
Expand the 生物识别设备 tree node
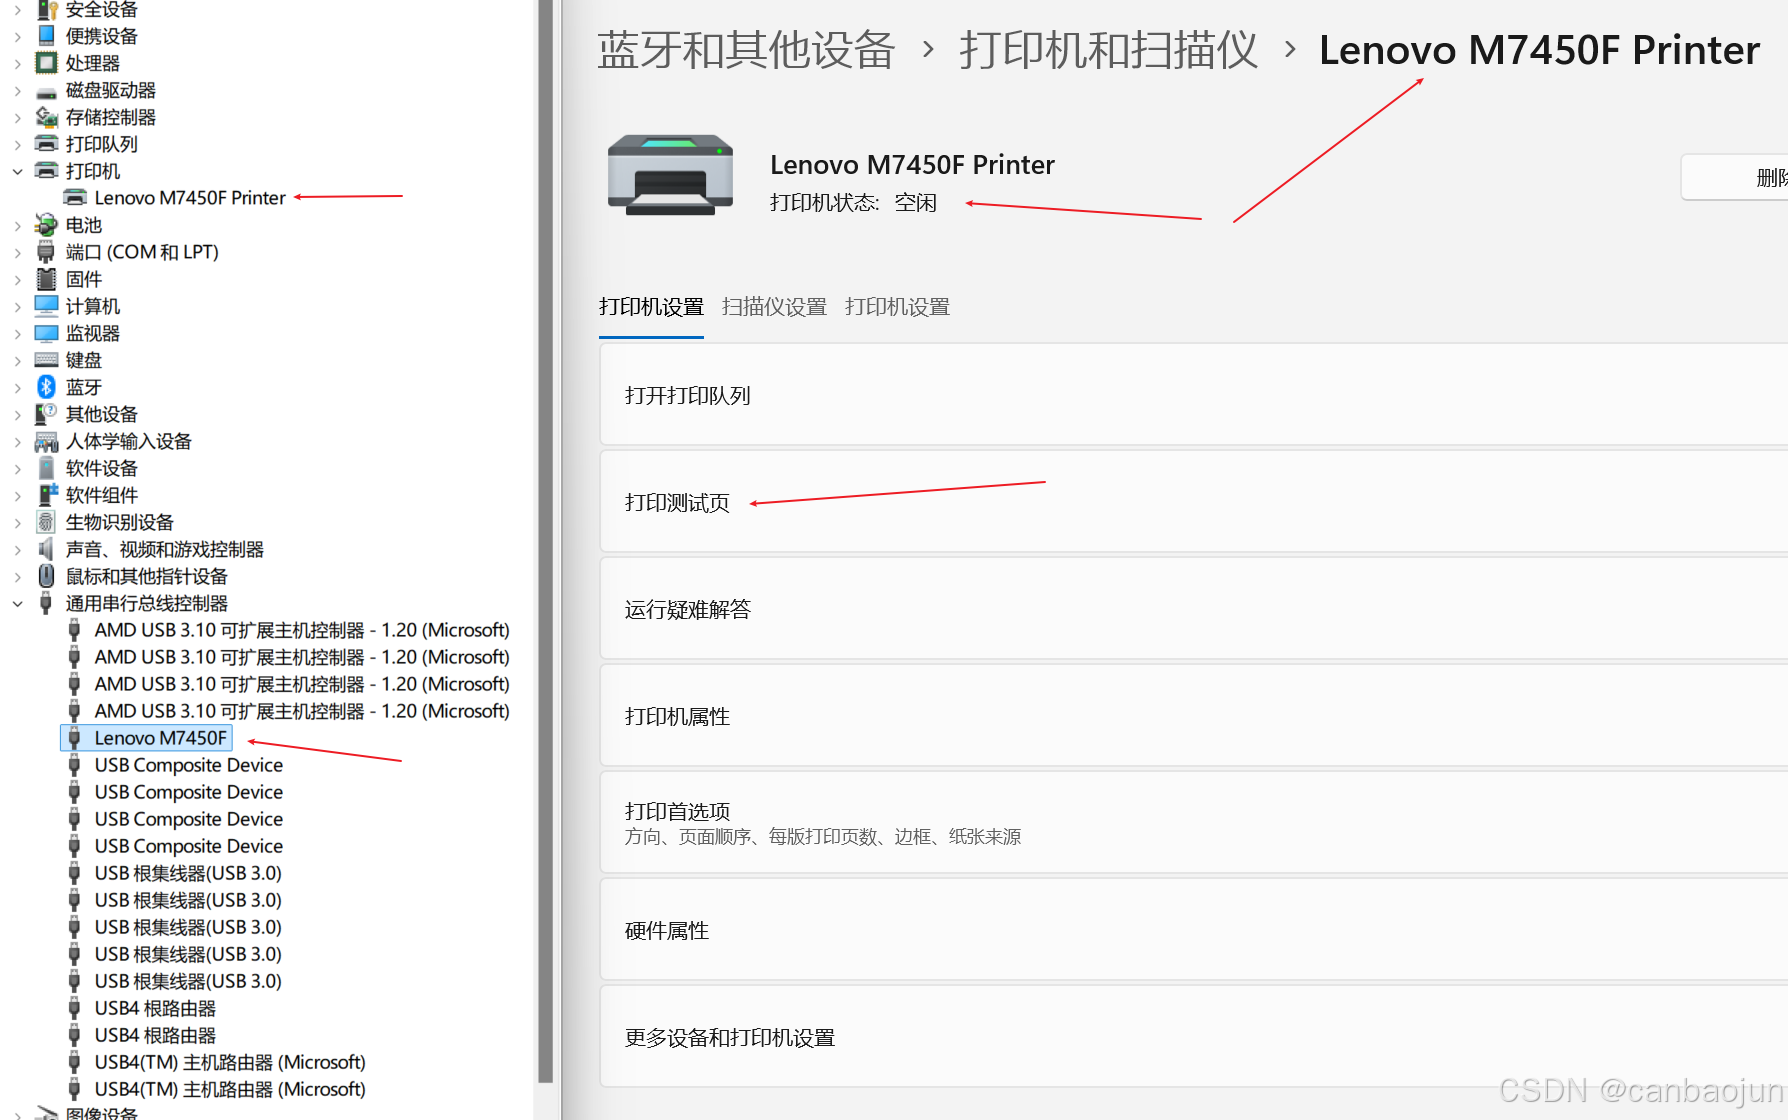pyautogui.click(x=17, y=522)
